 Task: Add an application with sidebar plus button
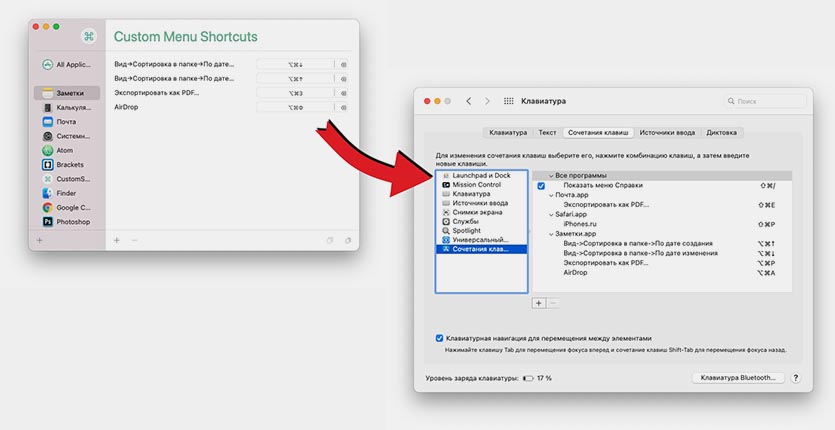pyautogui.click(x=39, y=240)
